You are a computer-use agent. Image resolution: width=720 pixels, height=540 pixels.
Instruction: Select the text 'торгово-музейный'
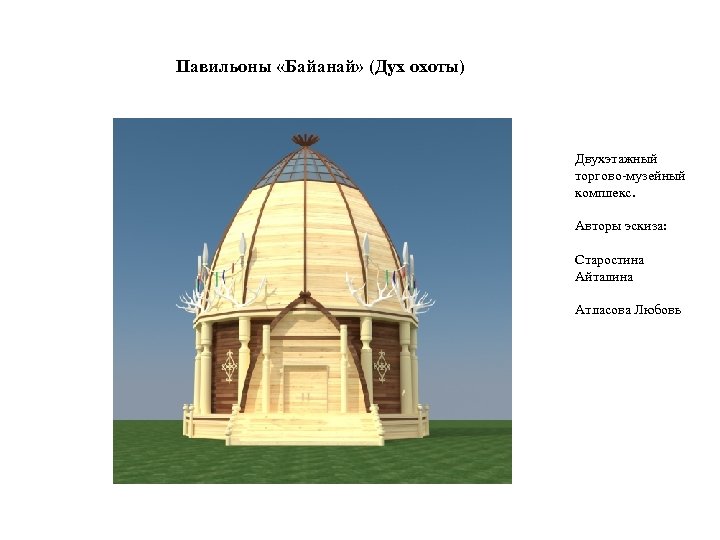pyautogui.click(x=630, y=176)
